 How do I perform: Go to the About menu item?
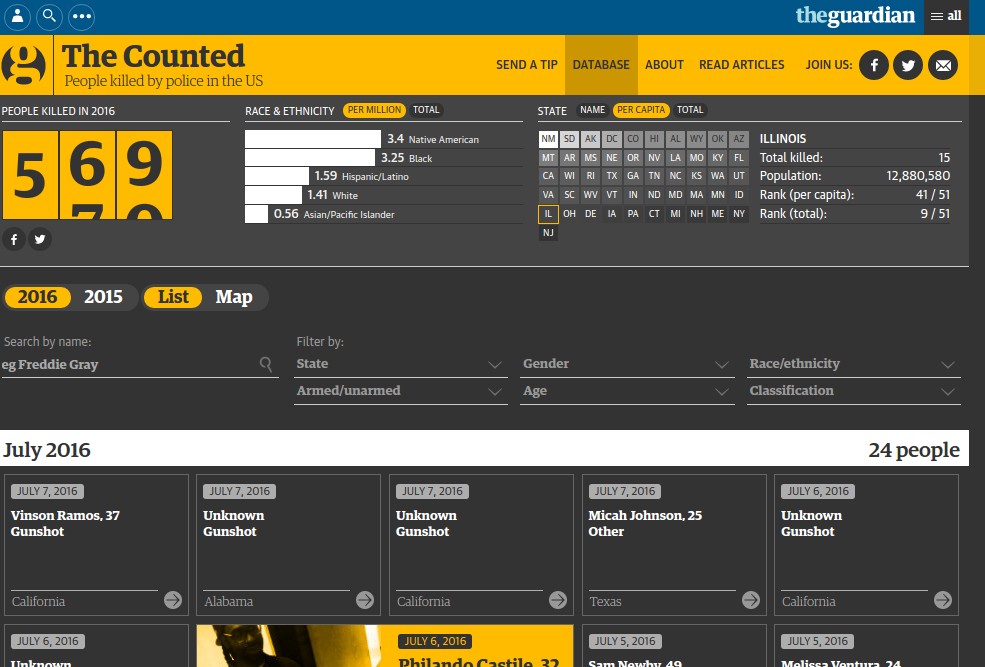coord(664,65)
